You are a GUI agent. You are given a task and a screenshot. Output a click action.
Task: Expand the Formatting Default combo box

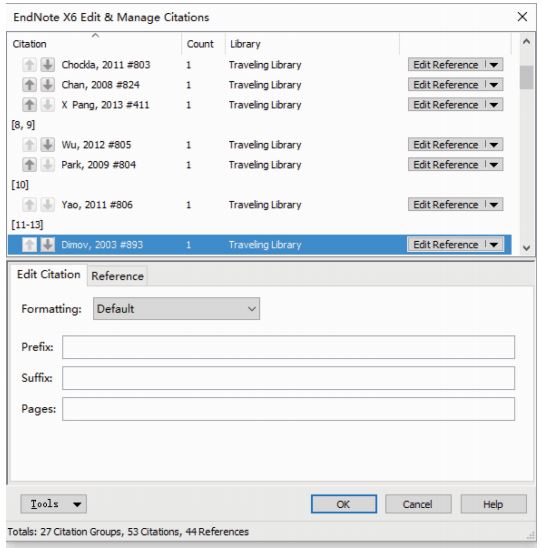176,309
